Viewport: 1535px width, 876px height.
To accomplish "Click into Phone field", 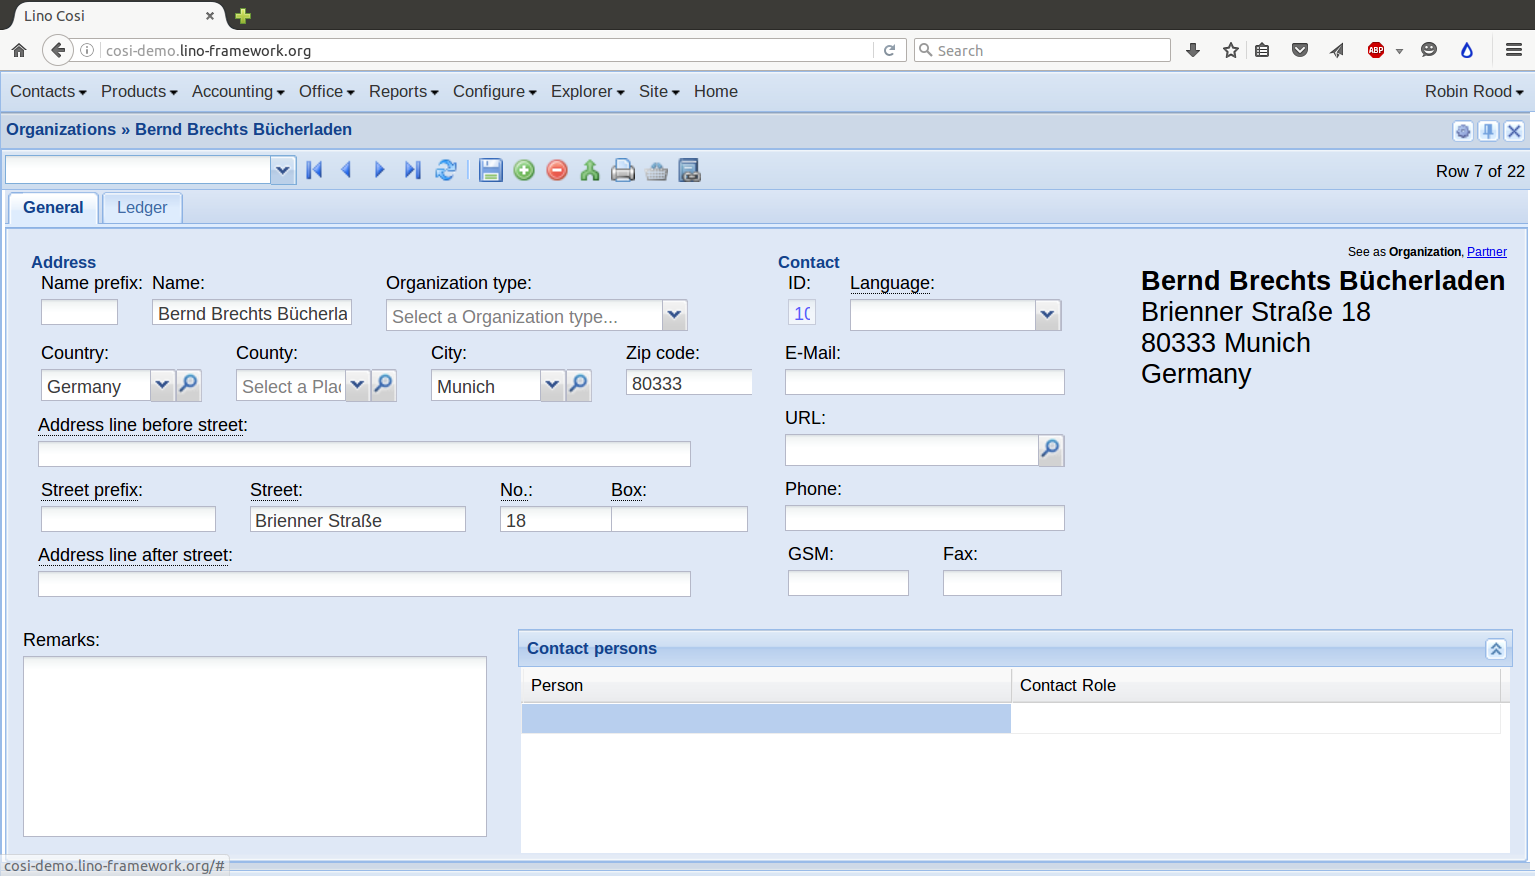I will coord(925,518).
